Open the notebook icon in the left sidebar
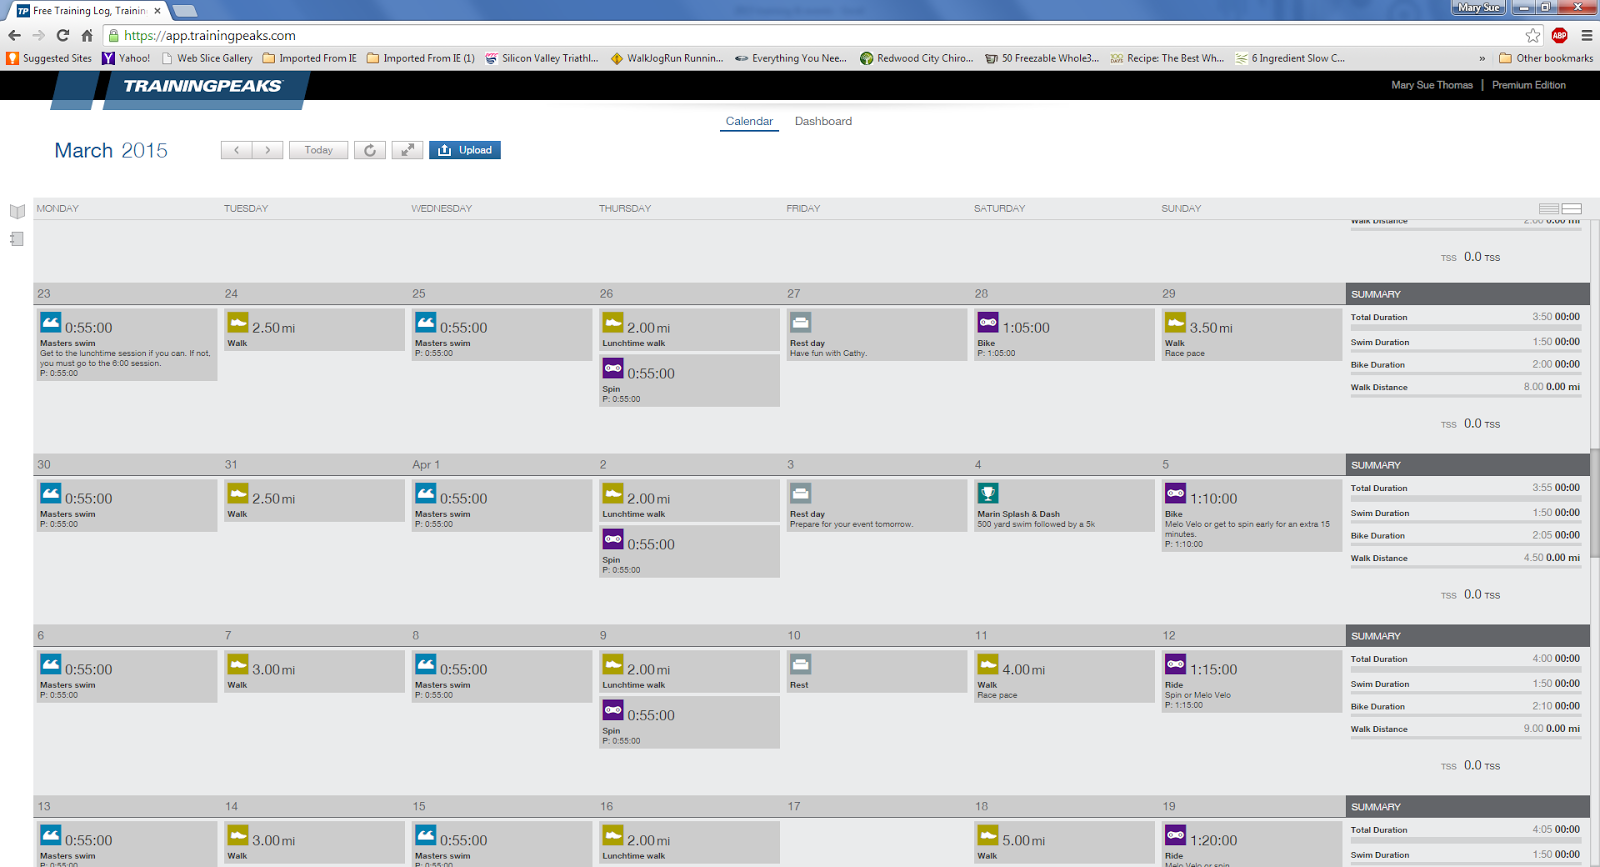This screenshot has width=1600, height=867. (17, 239)
